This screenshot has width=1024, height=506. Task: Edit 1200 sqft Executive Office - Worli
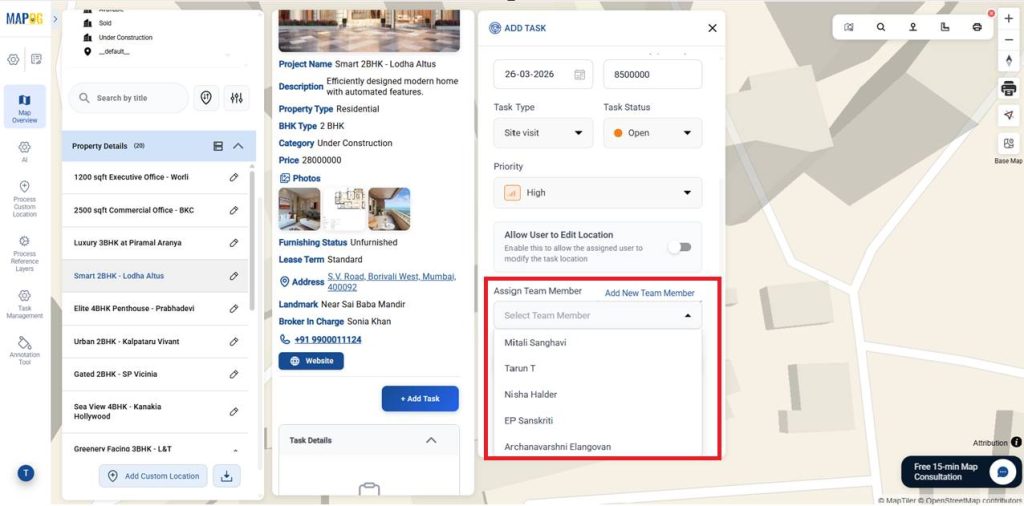(234, 177)
